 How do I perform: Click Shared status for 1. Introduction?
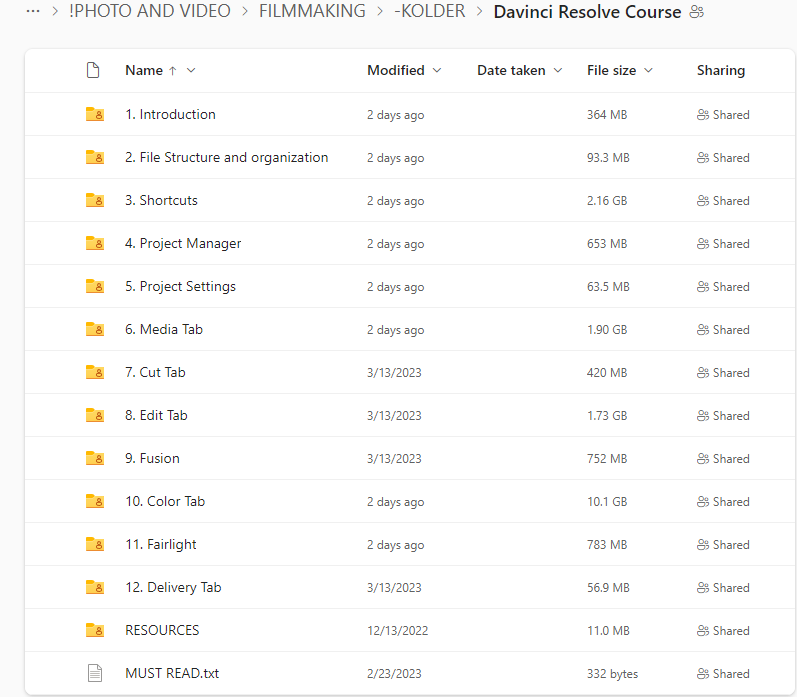coord(723,115)
